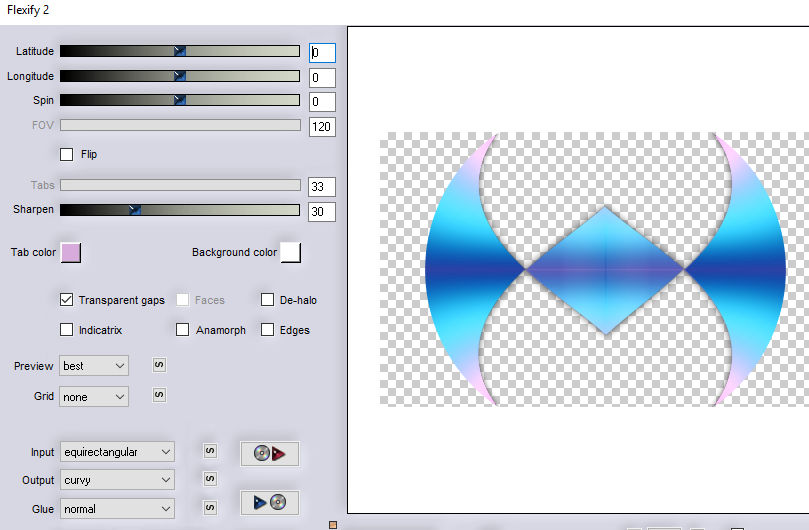Open the Tab color swatch
The width and height of the screenshot is (809, 530).
click(71, 253)
